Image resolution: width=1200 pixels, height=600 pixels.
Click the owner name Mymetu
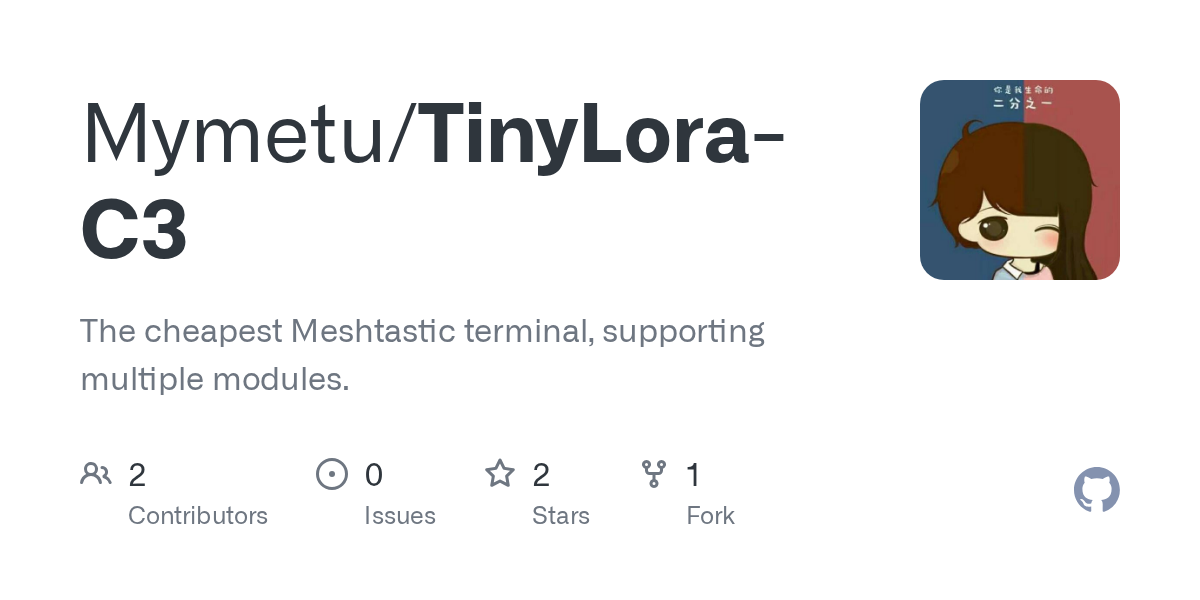(x=232, y=135)
